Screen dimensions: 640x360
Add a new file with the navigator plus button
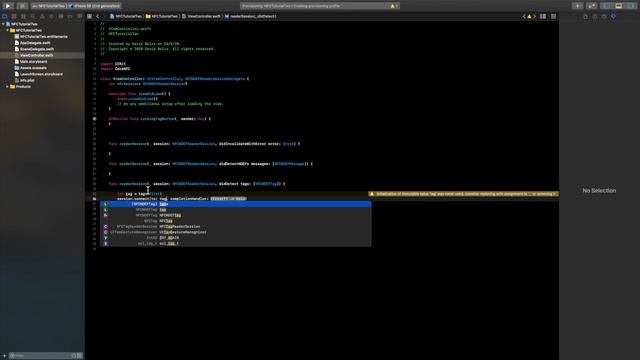coord(4,356)
